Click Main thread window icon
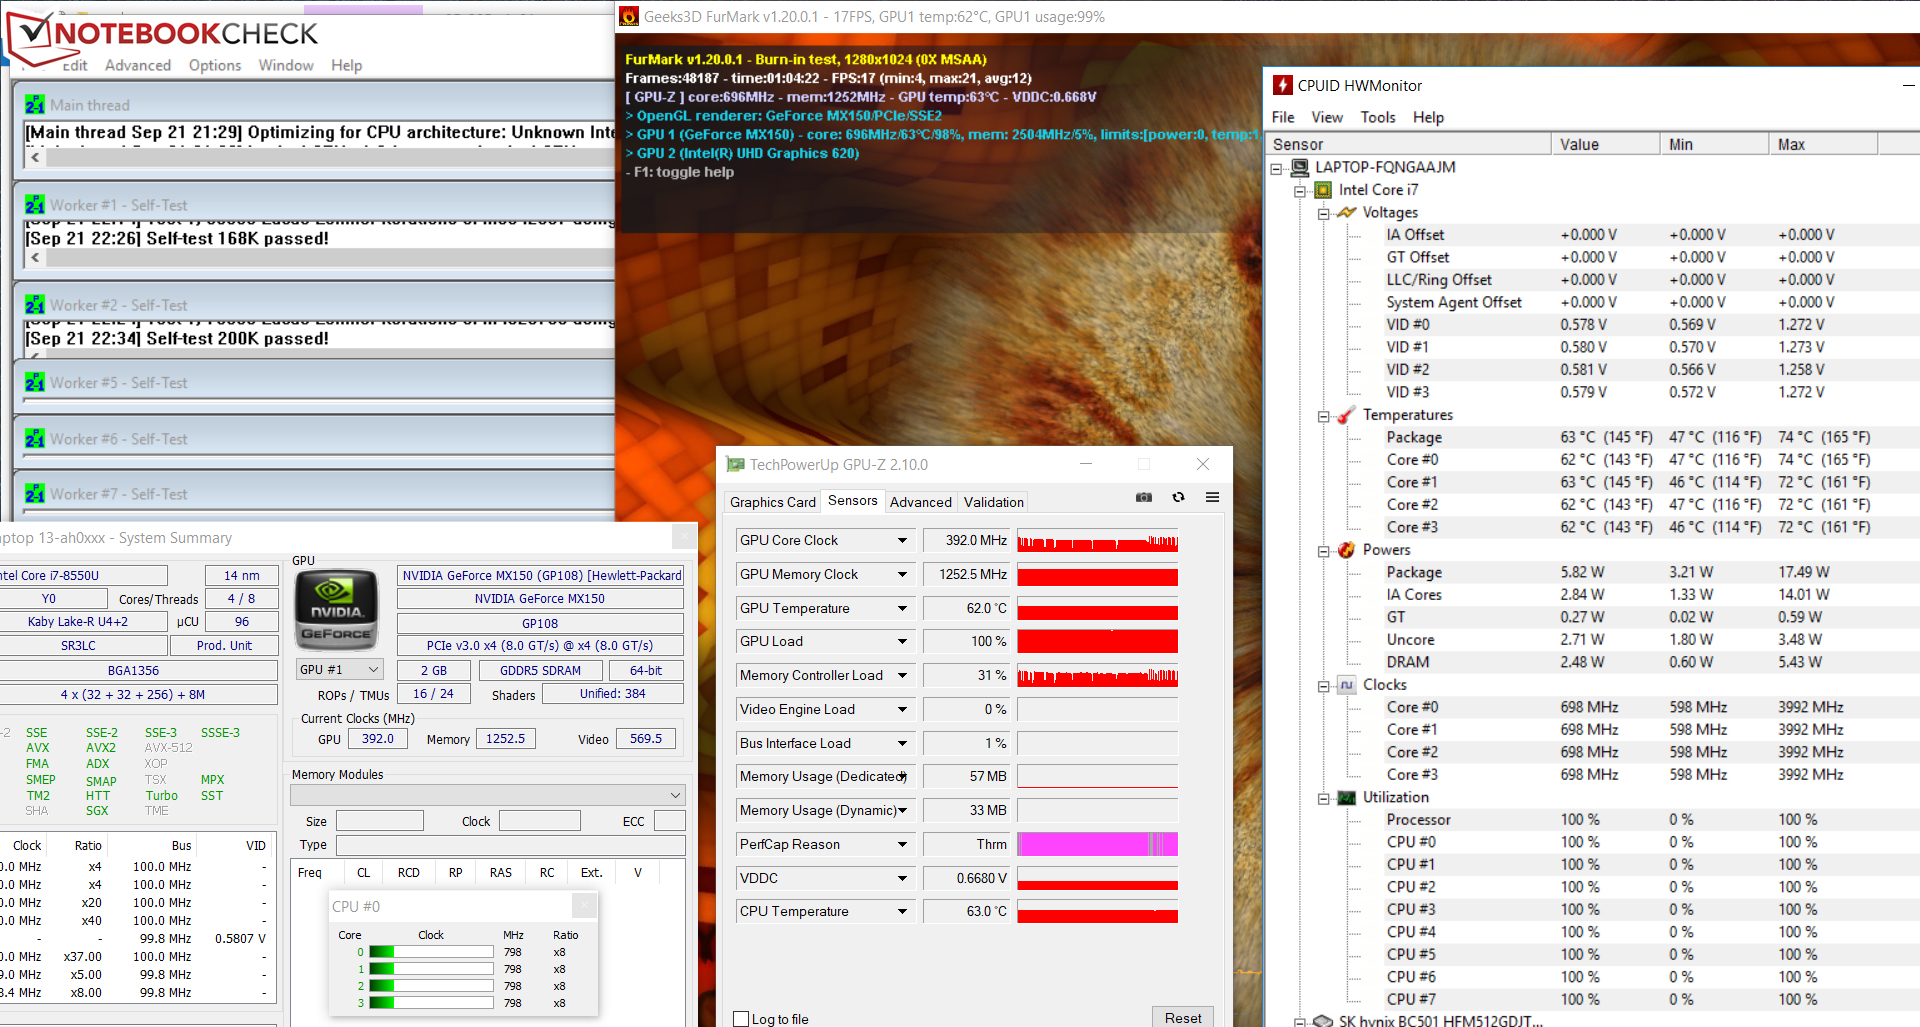 [35, 105]
